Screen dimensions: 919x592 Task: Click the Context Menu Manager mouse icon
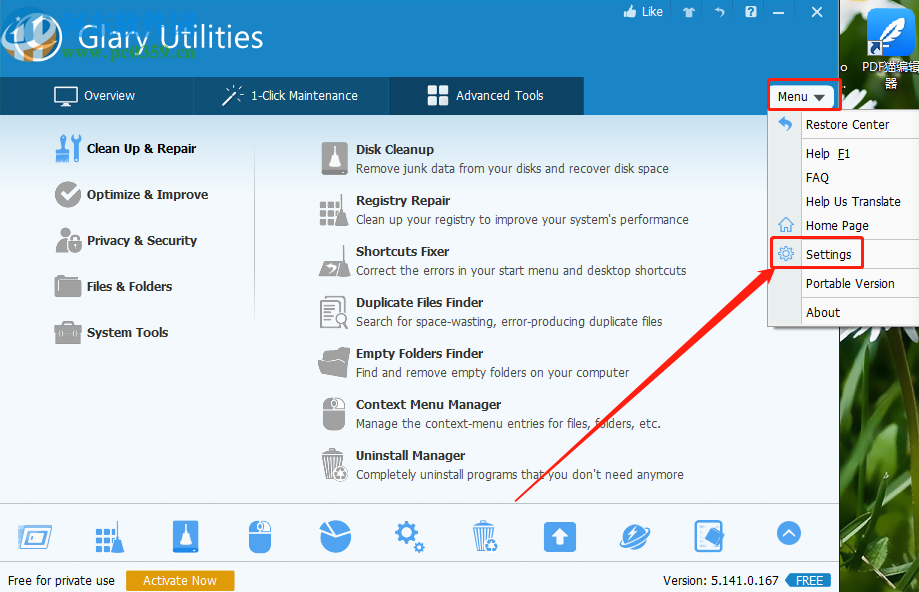click(x=334, y=414)
